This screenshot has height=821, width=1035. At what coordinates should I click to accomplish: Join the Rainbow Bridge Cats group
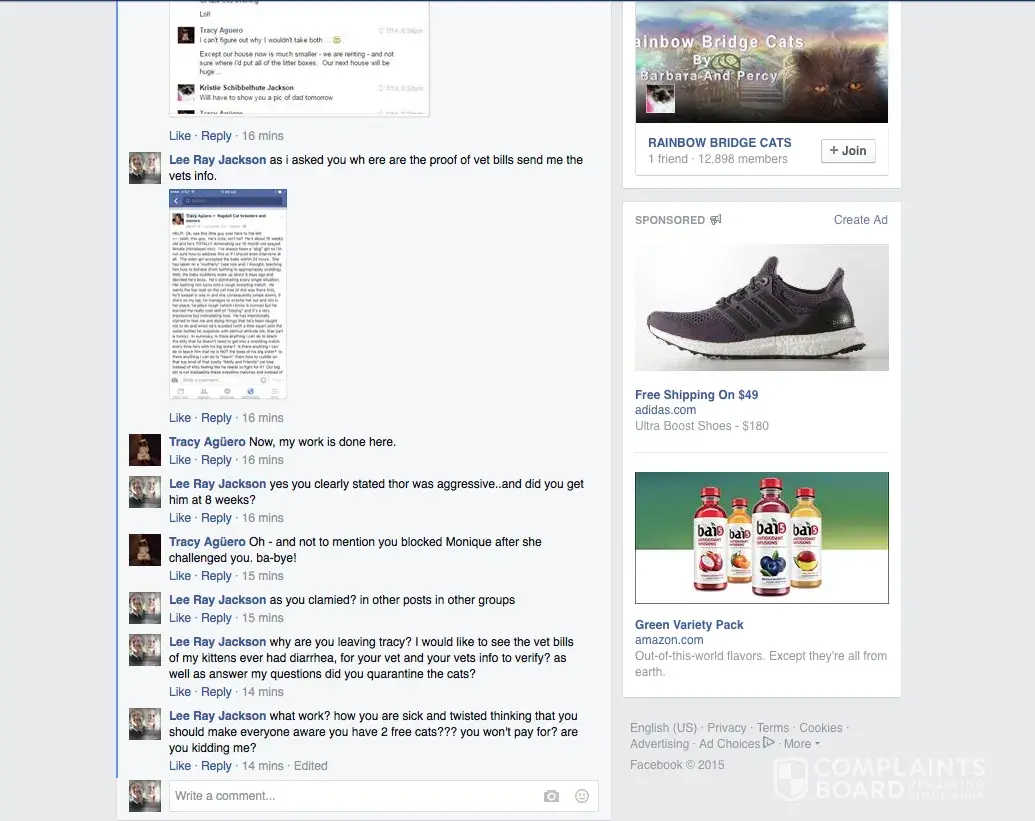(x=848, y=150)
